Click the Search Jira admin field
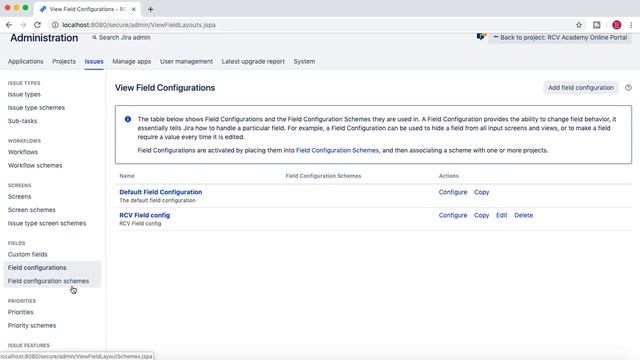The height and width of the screenshot is (360, 640). pos(121,37)
